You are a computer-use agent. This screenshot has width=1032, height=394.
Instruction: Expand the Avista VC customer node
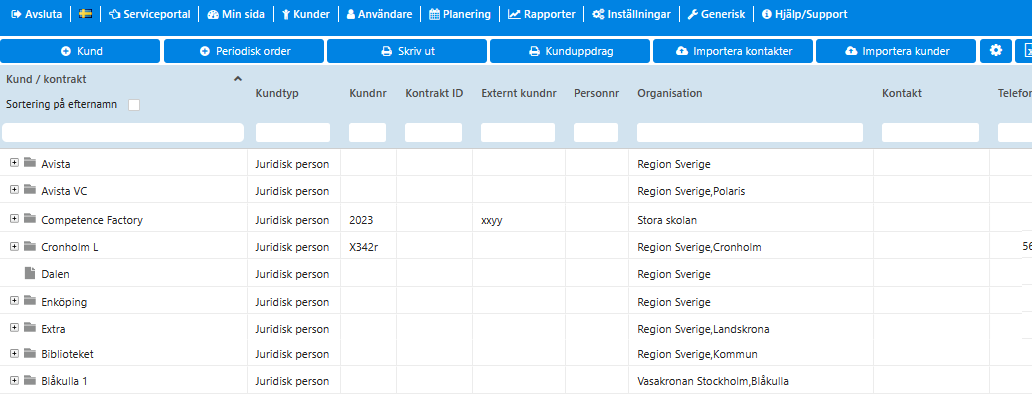point(14,190)
